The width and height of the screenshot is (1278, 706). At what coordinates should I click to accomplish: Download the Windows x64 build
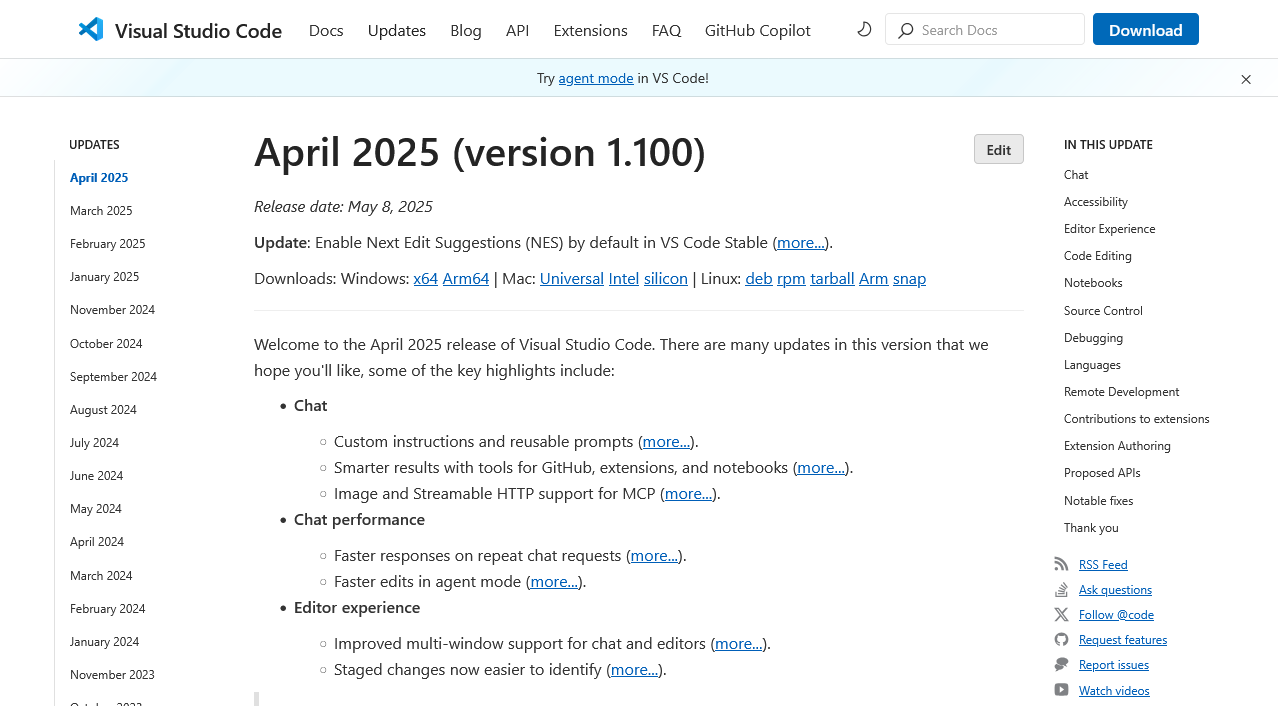point(426,279)
